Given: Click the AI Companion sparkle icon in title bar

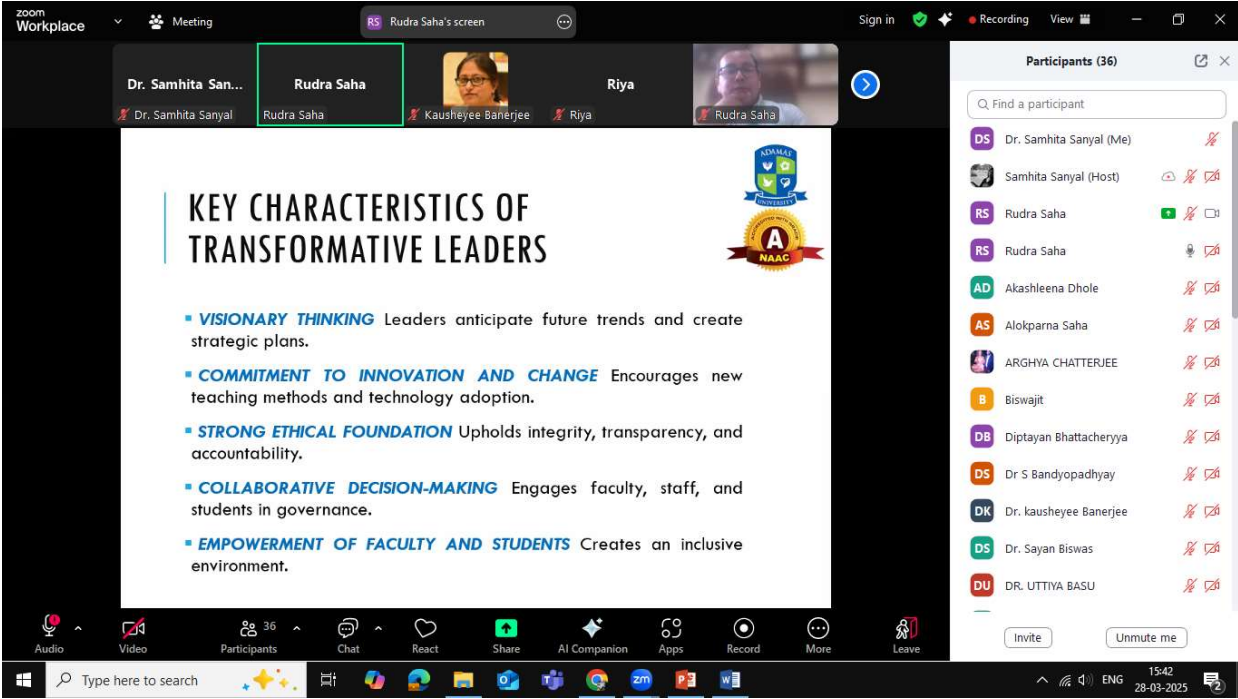Looking at the screenshot, I should (945, 19).
